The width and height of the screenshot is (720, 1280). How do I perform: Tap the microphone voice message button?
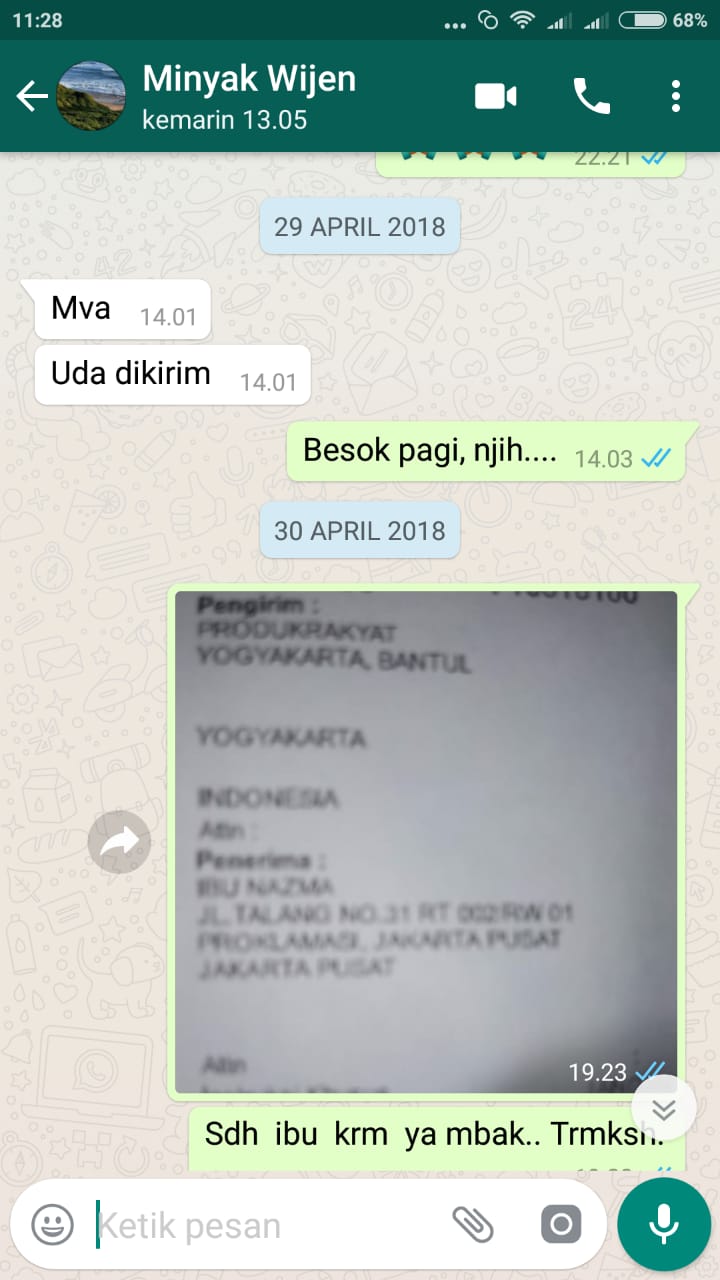click(x=664, y=1225)
